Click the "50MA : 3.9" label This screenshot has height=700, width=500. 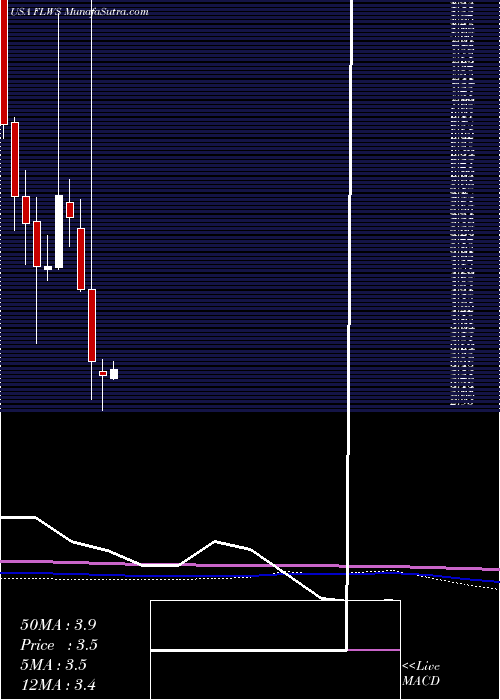pos(58,625)
